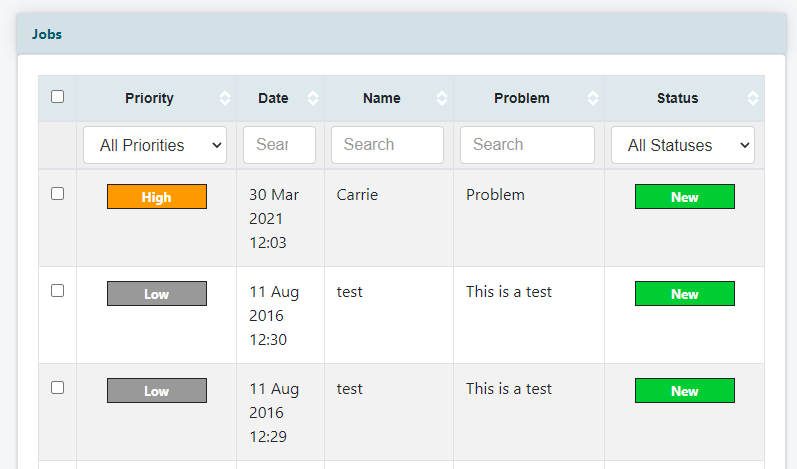Open the All Priorities filter dropdown

155,145
